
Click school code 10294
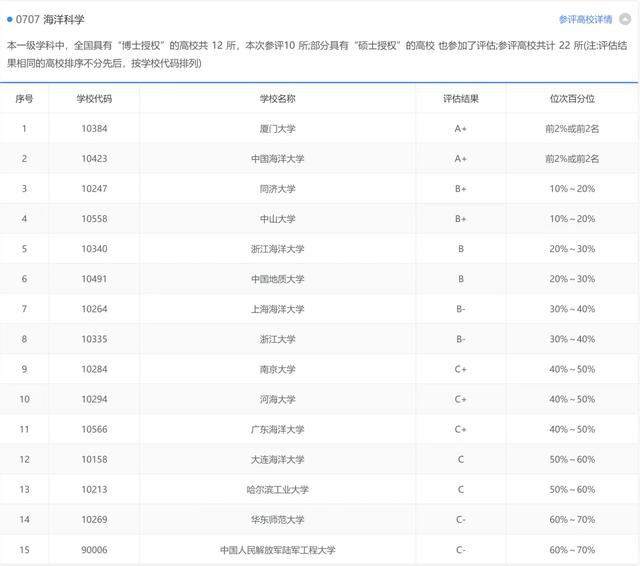point(94,399)
